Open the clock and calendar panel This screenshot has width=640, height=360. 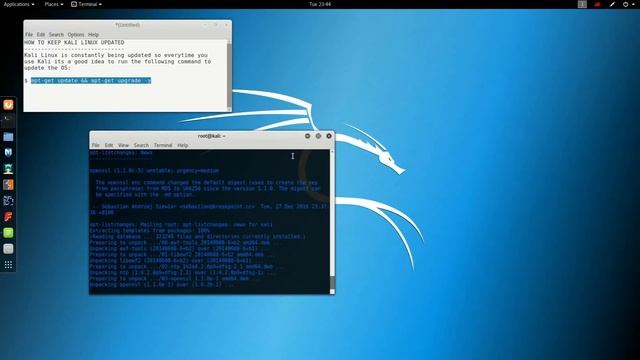pos(320,4)
